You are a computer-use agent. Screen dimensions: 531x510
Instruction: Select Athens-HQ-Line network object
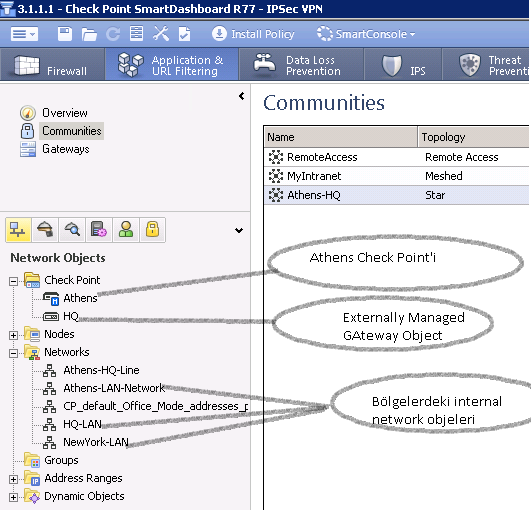pyautogui.click(x=101, y=370)
